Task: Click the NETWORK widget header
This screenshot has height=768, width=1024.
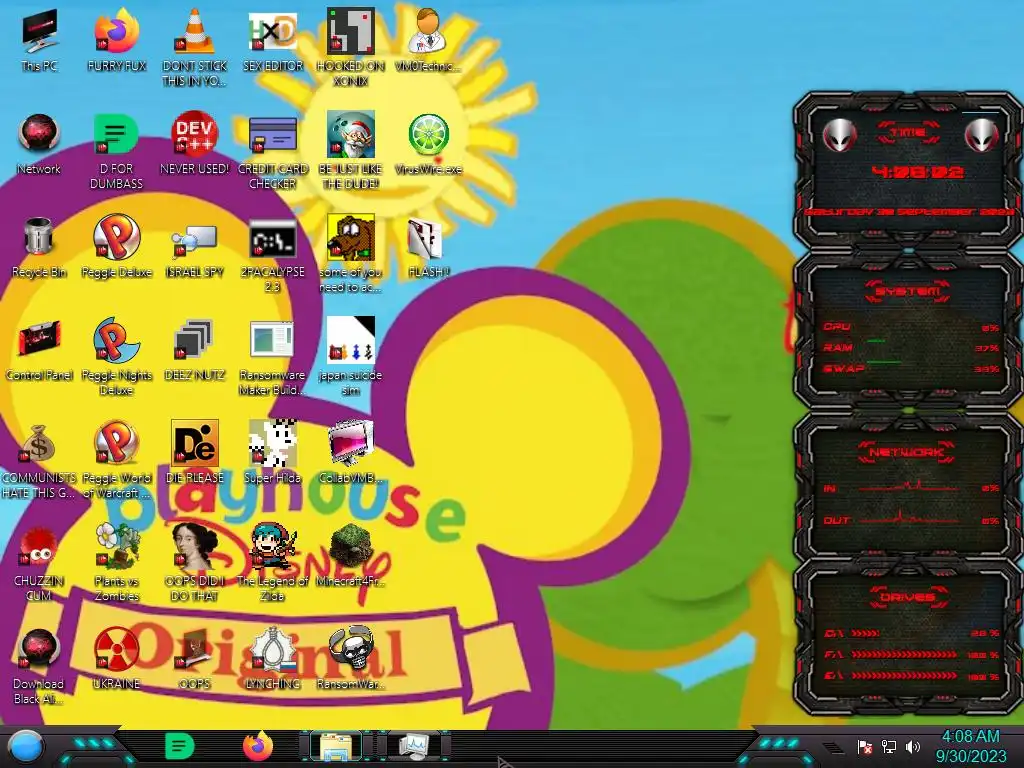Action: pos(907,452)
